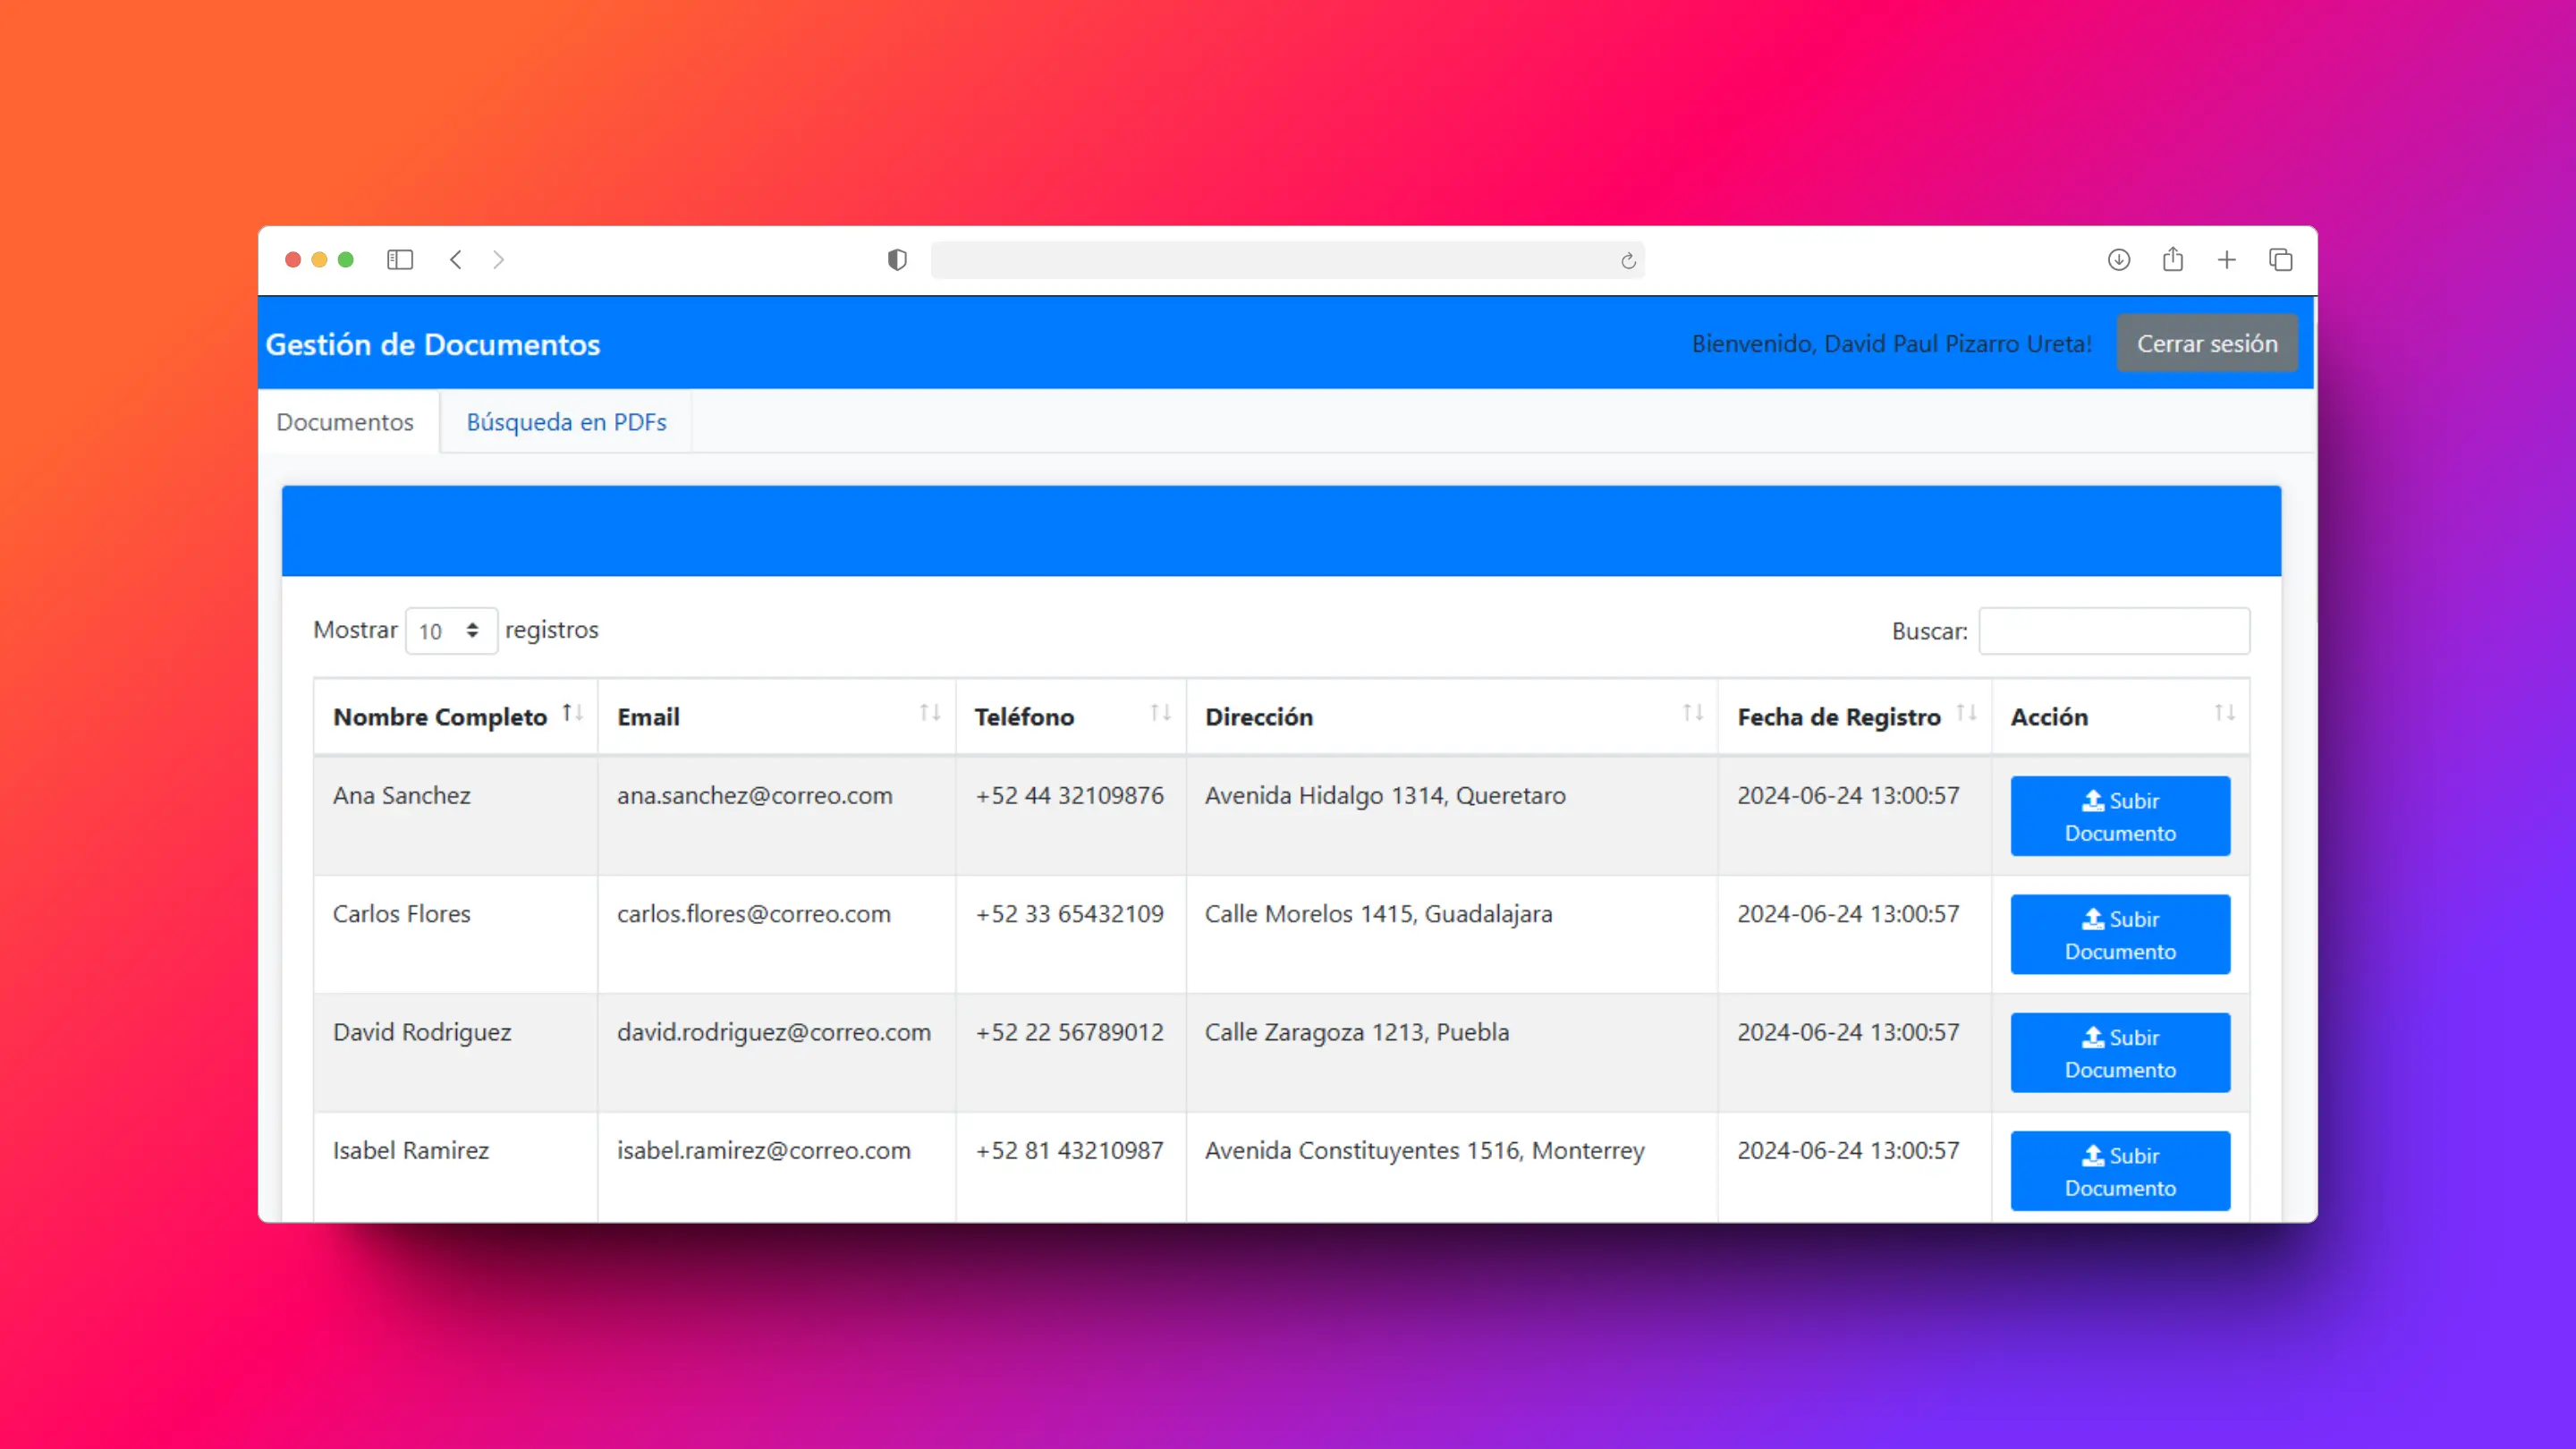2576x1449 pixels.
Task: Click Cerrar sesión to log out
Action: [x=2205, y=343]
